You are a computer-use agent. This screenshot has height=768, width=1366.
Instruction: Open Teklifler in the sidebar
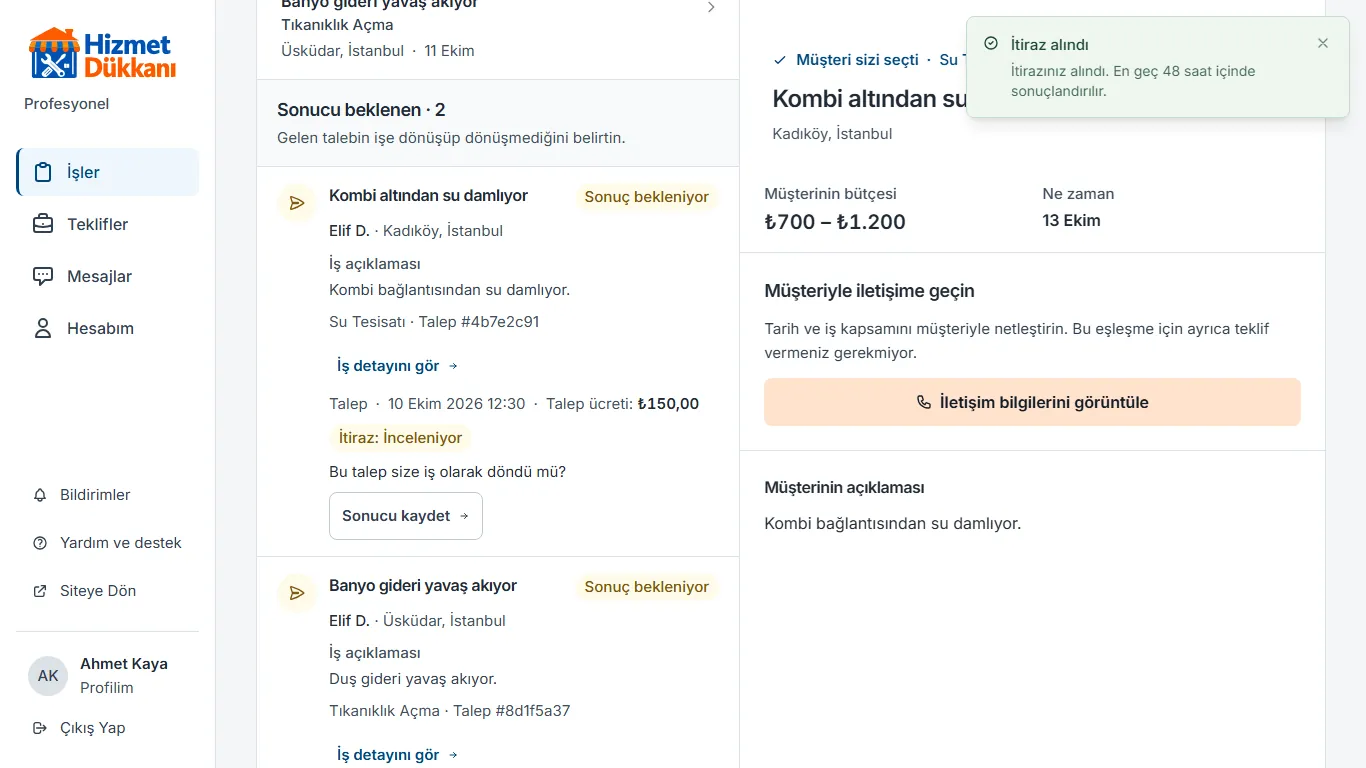pos(107,224)
